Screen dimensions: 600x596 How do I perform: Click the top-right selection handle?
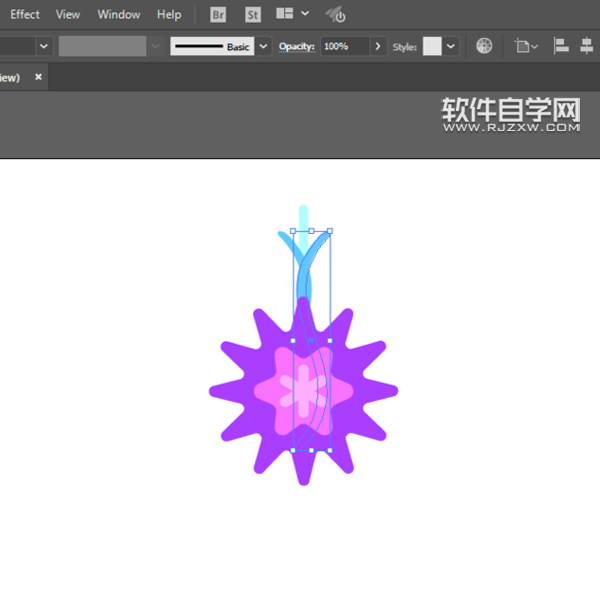click(x=330, y=231)
